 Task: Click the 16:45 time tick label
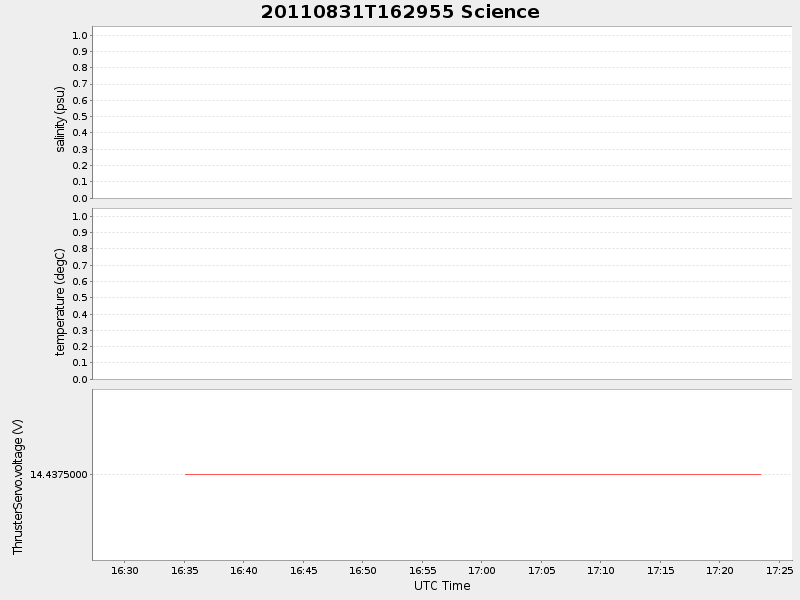[303, 570]
